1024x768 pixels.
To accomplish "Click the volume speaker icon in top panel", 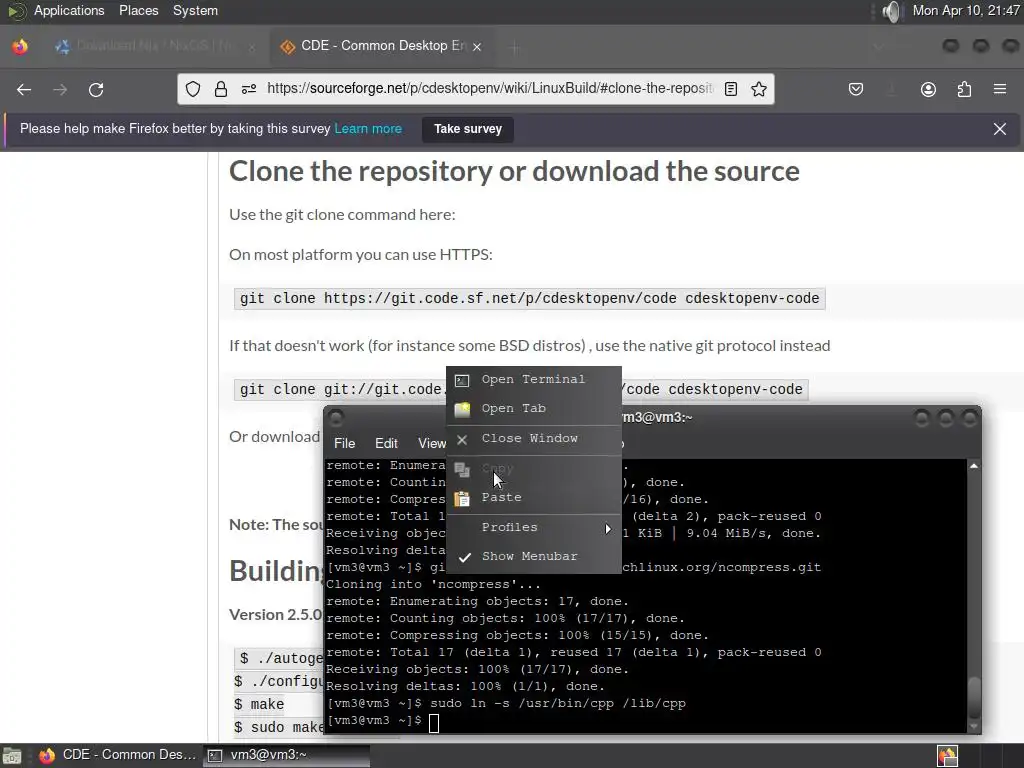I will point(891,11).
